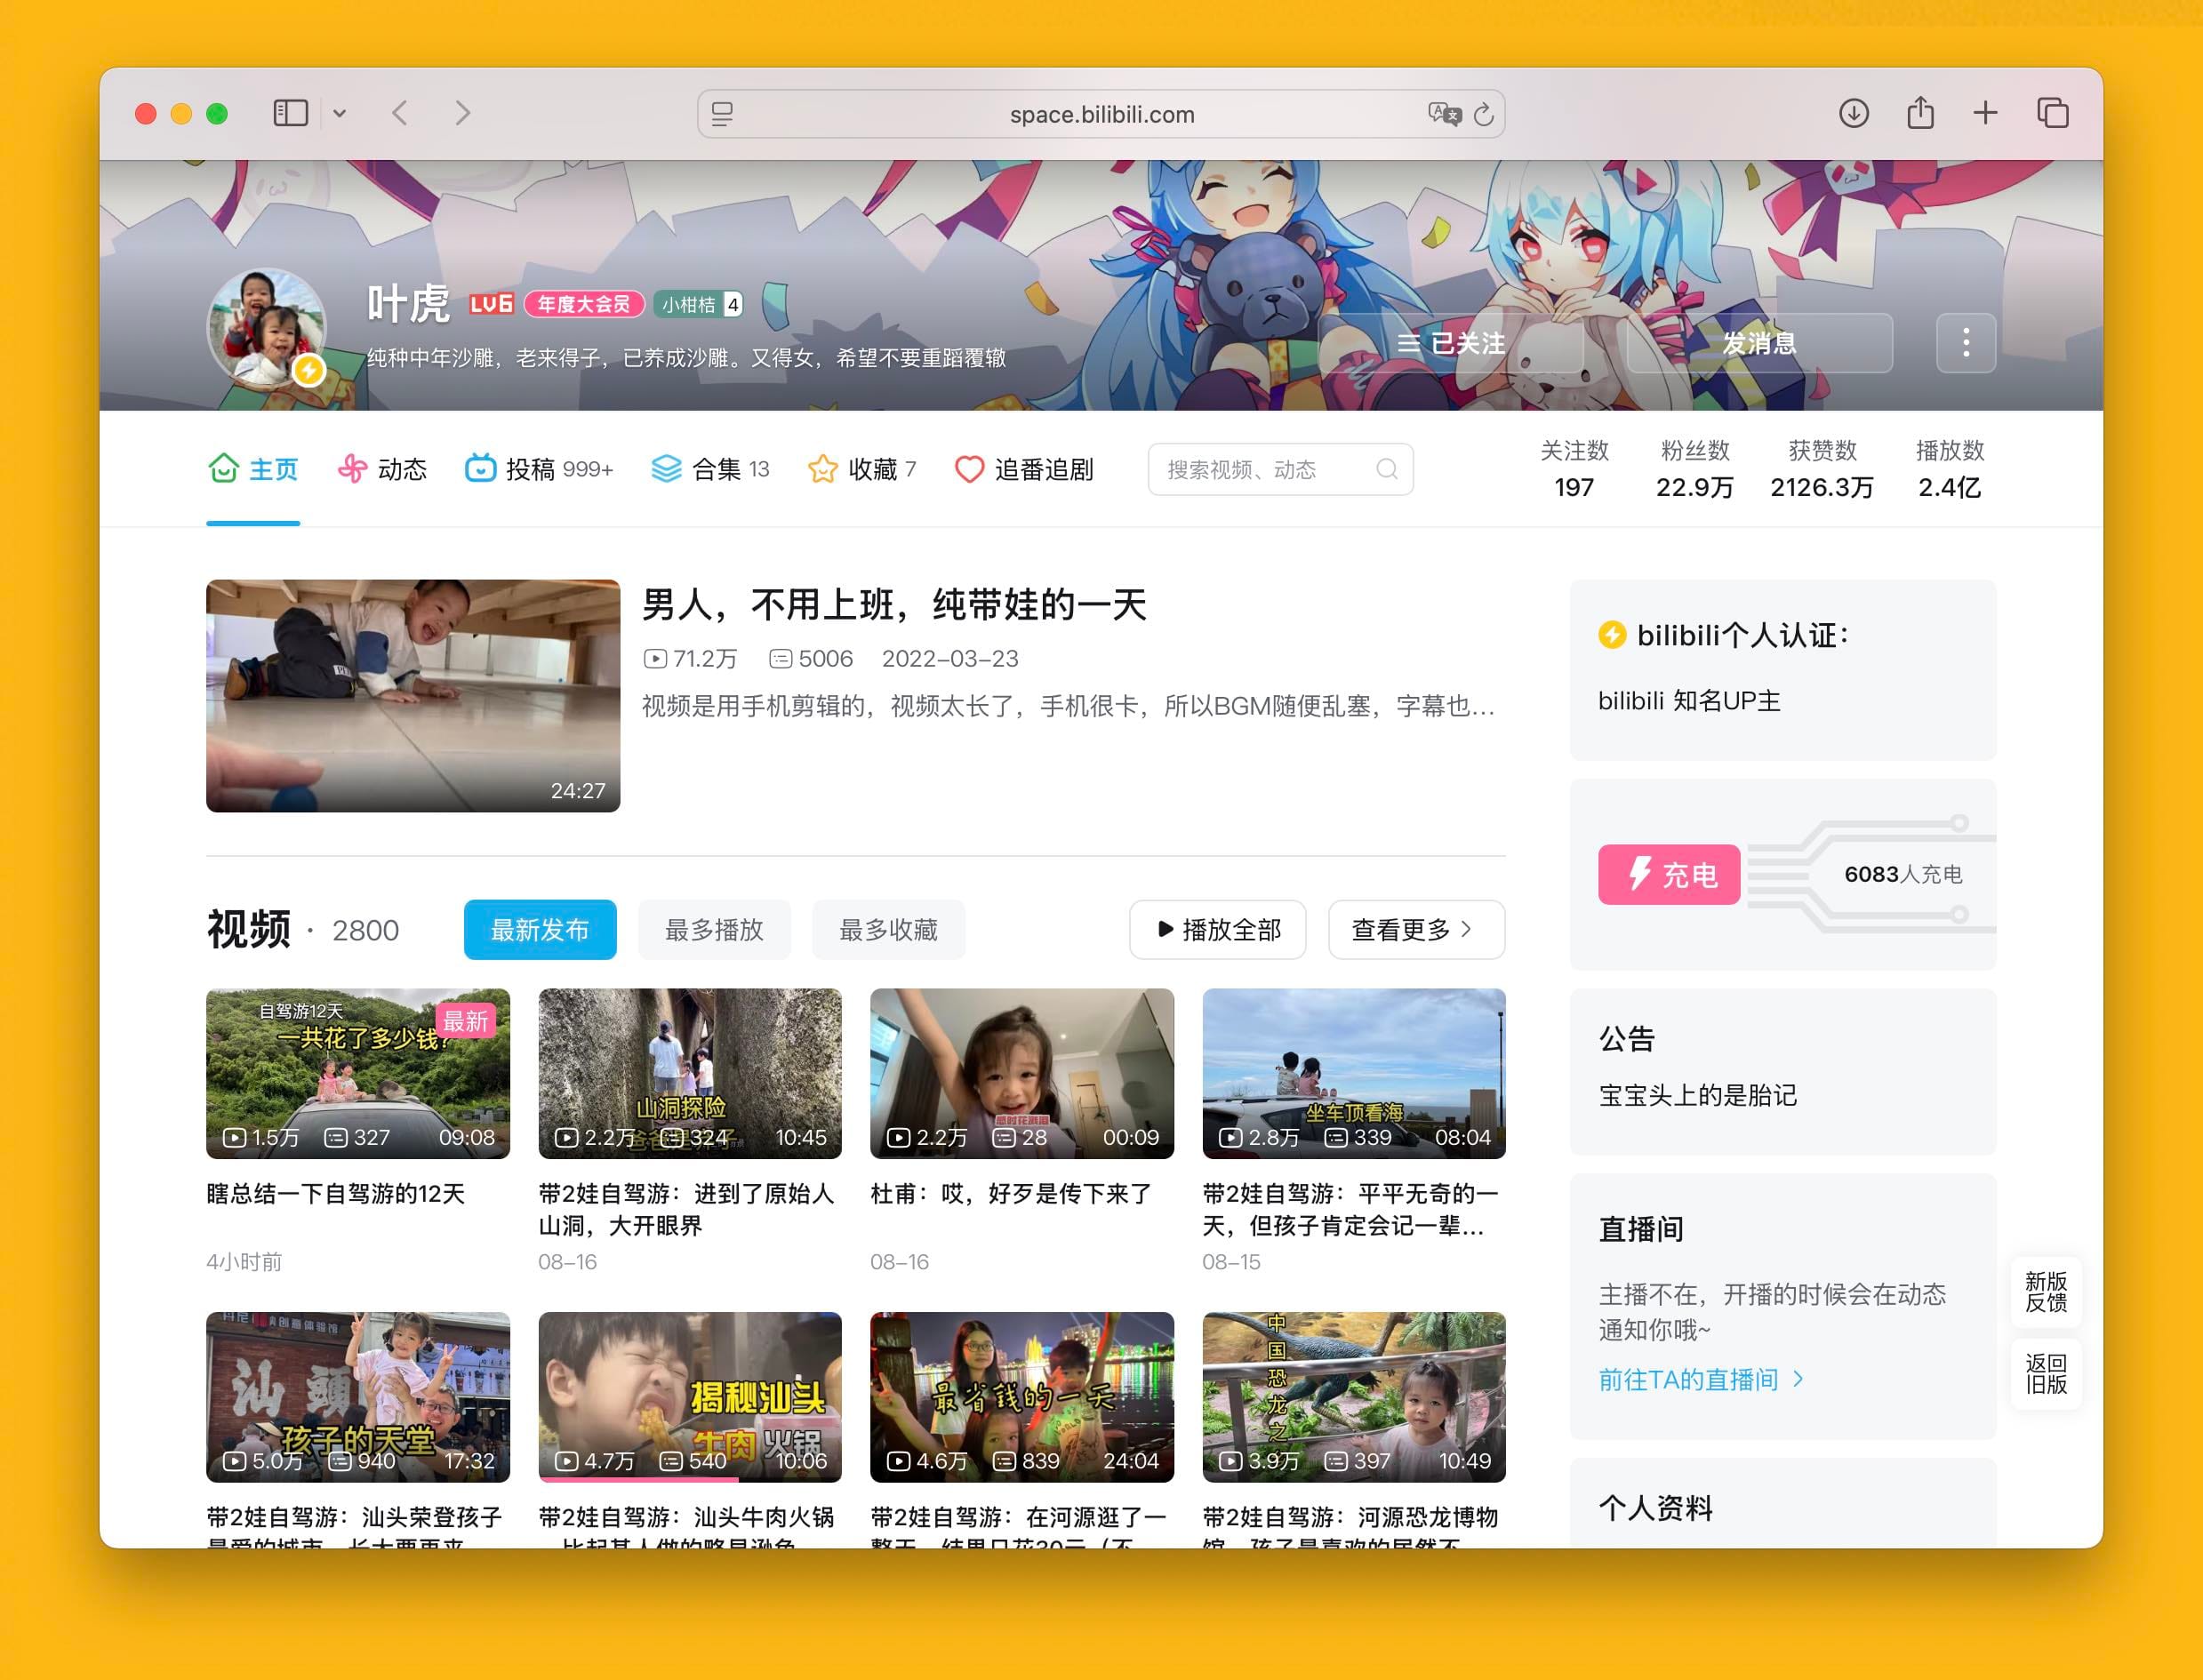This screenshot has height=1680, width=2203.
Task: Click the 返回旧版 floating button
Action: 2046,1375
